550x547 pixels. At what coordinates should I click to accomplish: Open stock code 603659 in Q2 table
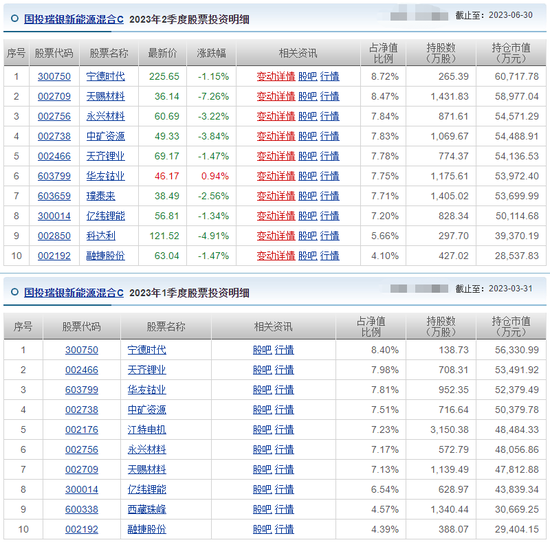(54, 196)
